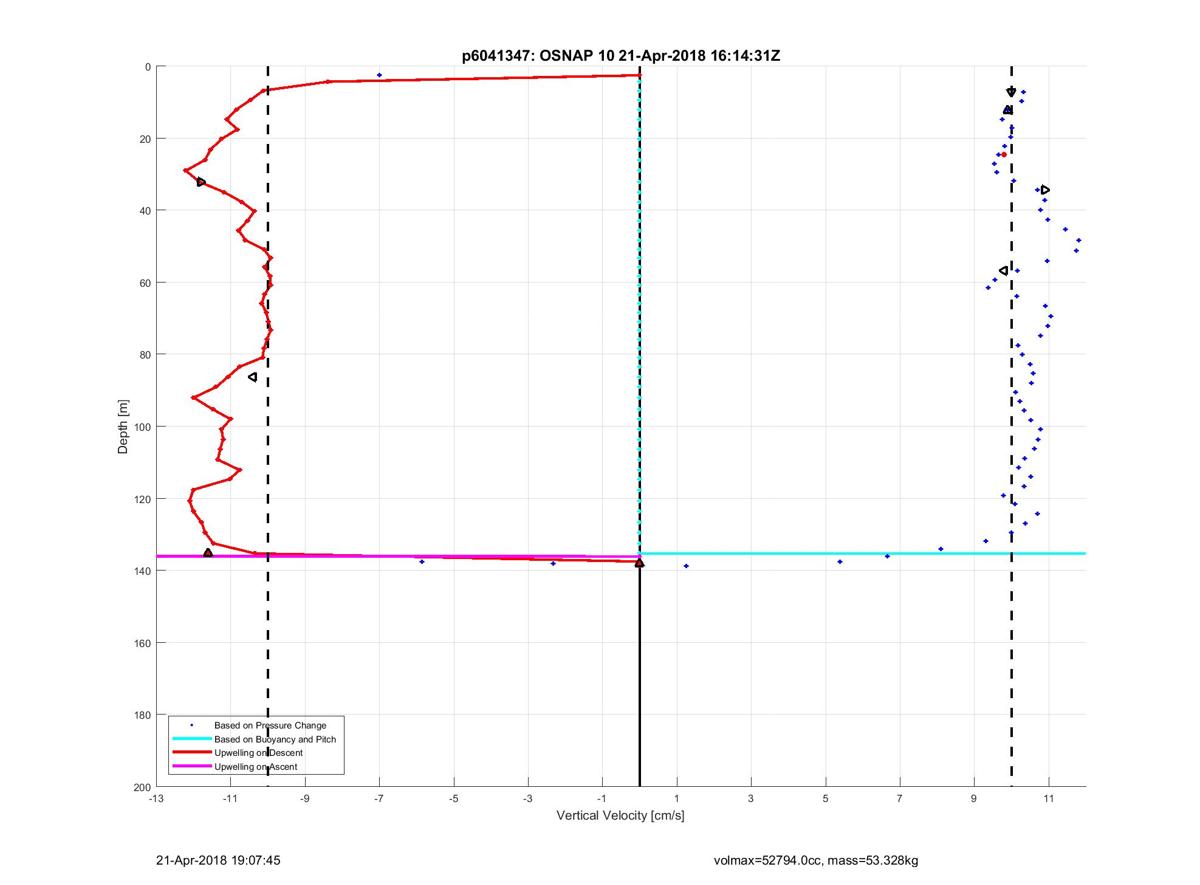Select the 'Upwelling on Descent' legend entry

point(258,752)
